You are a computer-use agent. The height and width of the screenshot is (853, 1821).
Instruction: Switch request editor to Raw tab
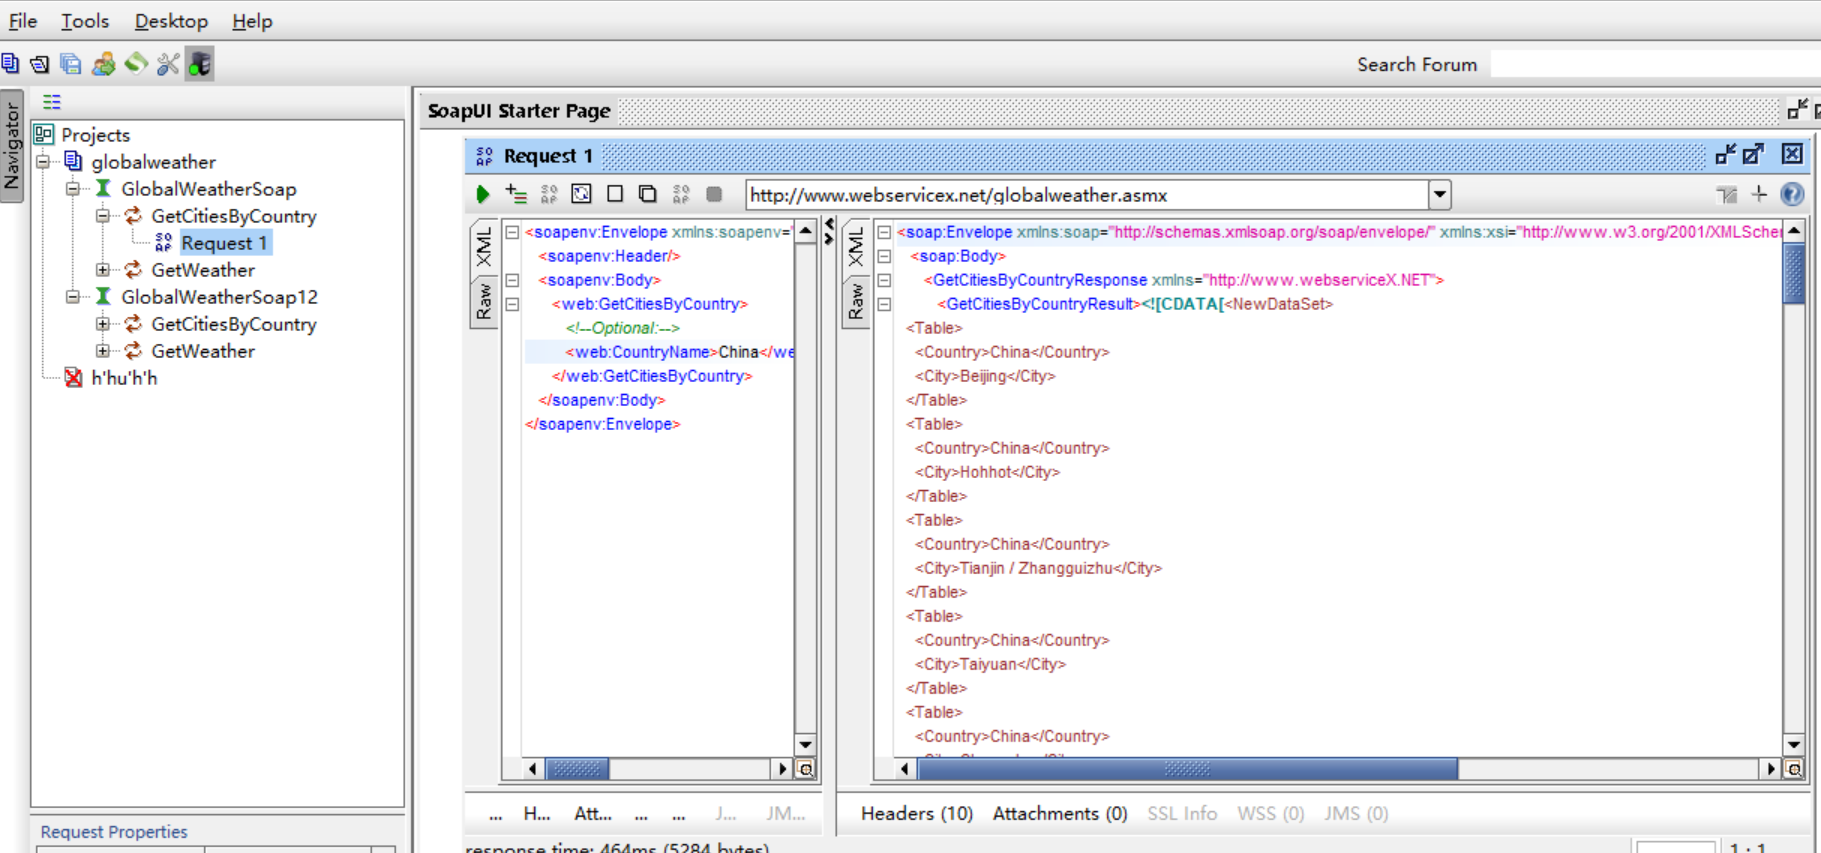(x=484, y=302)
